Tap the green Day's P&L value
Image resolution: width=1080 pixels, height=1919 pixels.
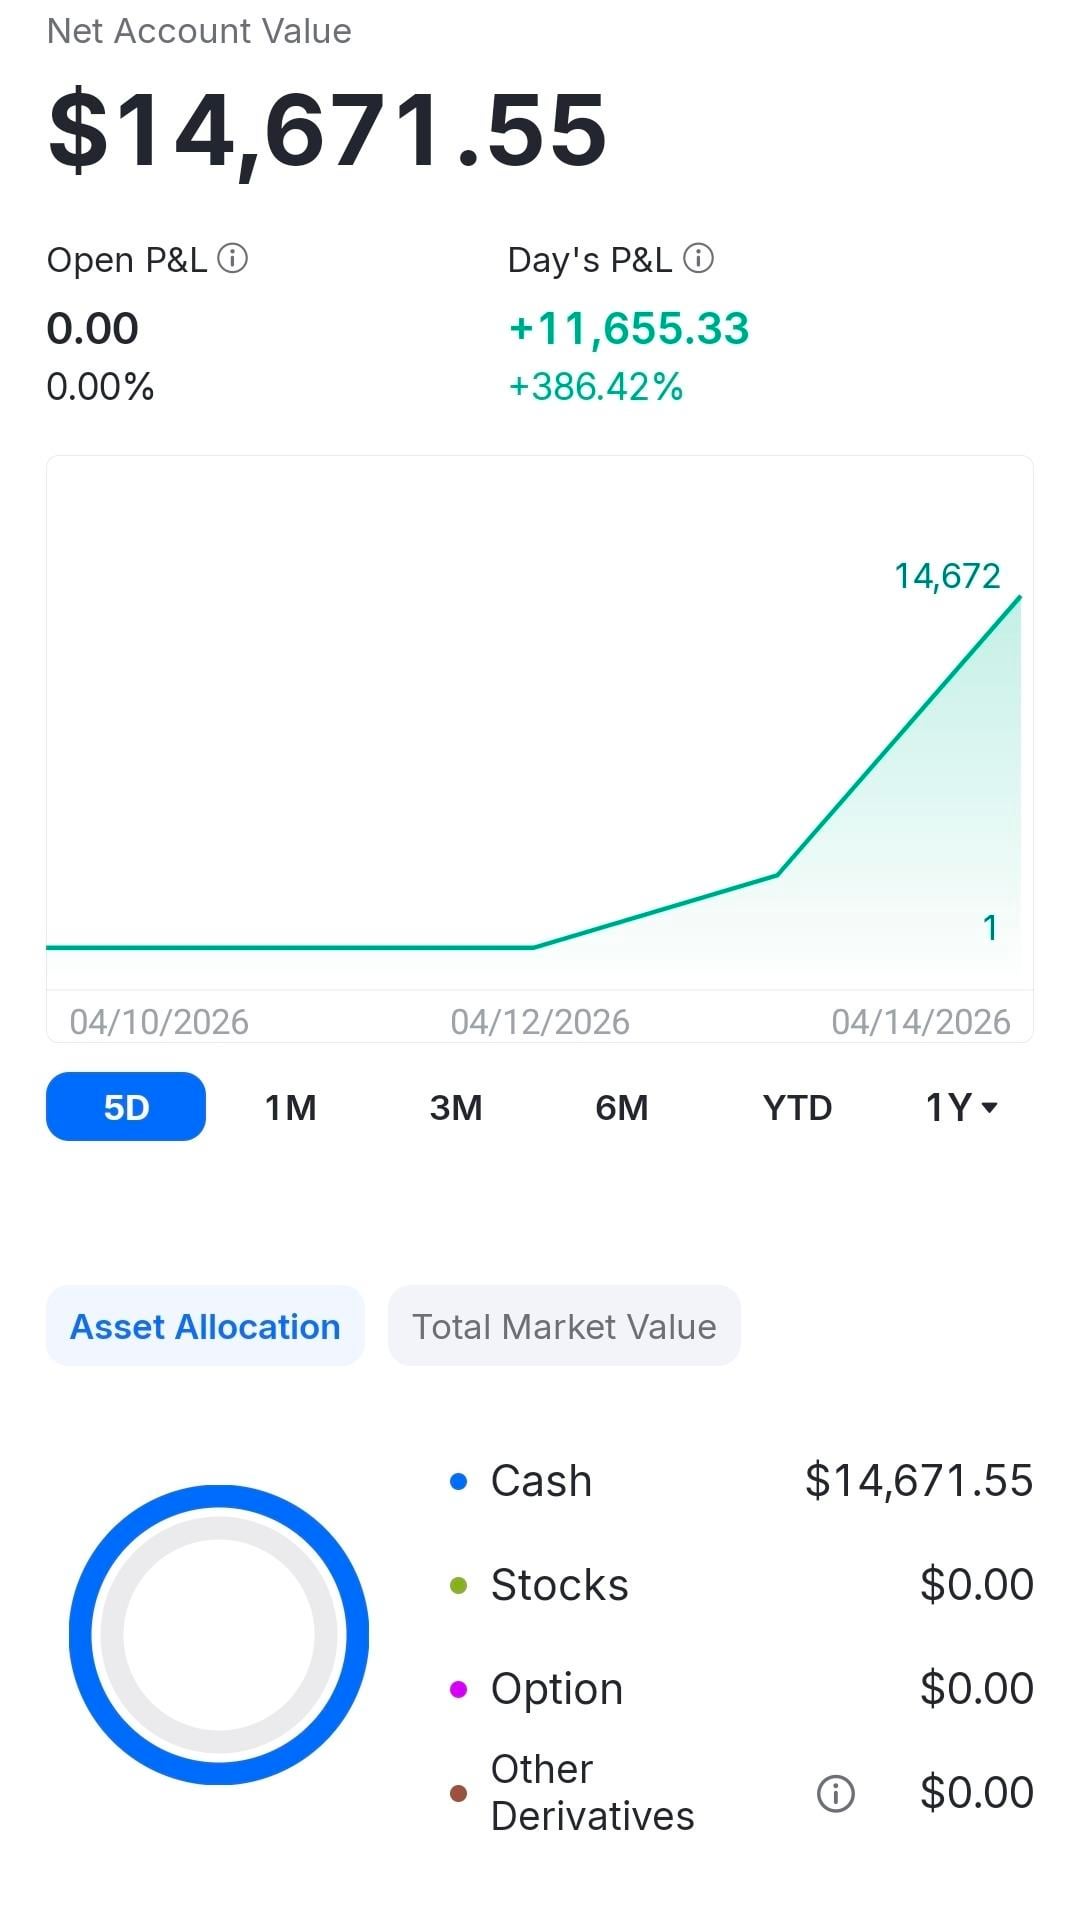pyautogui.click(x=628, y=329)
